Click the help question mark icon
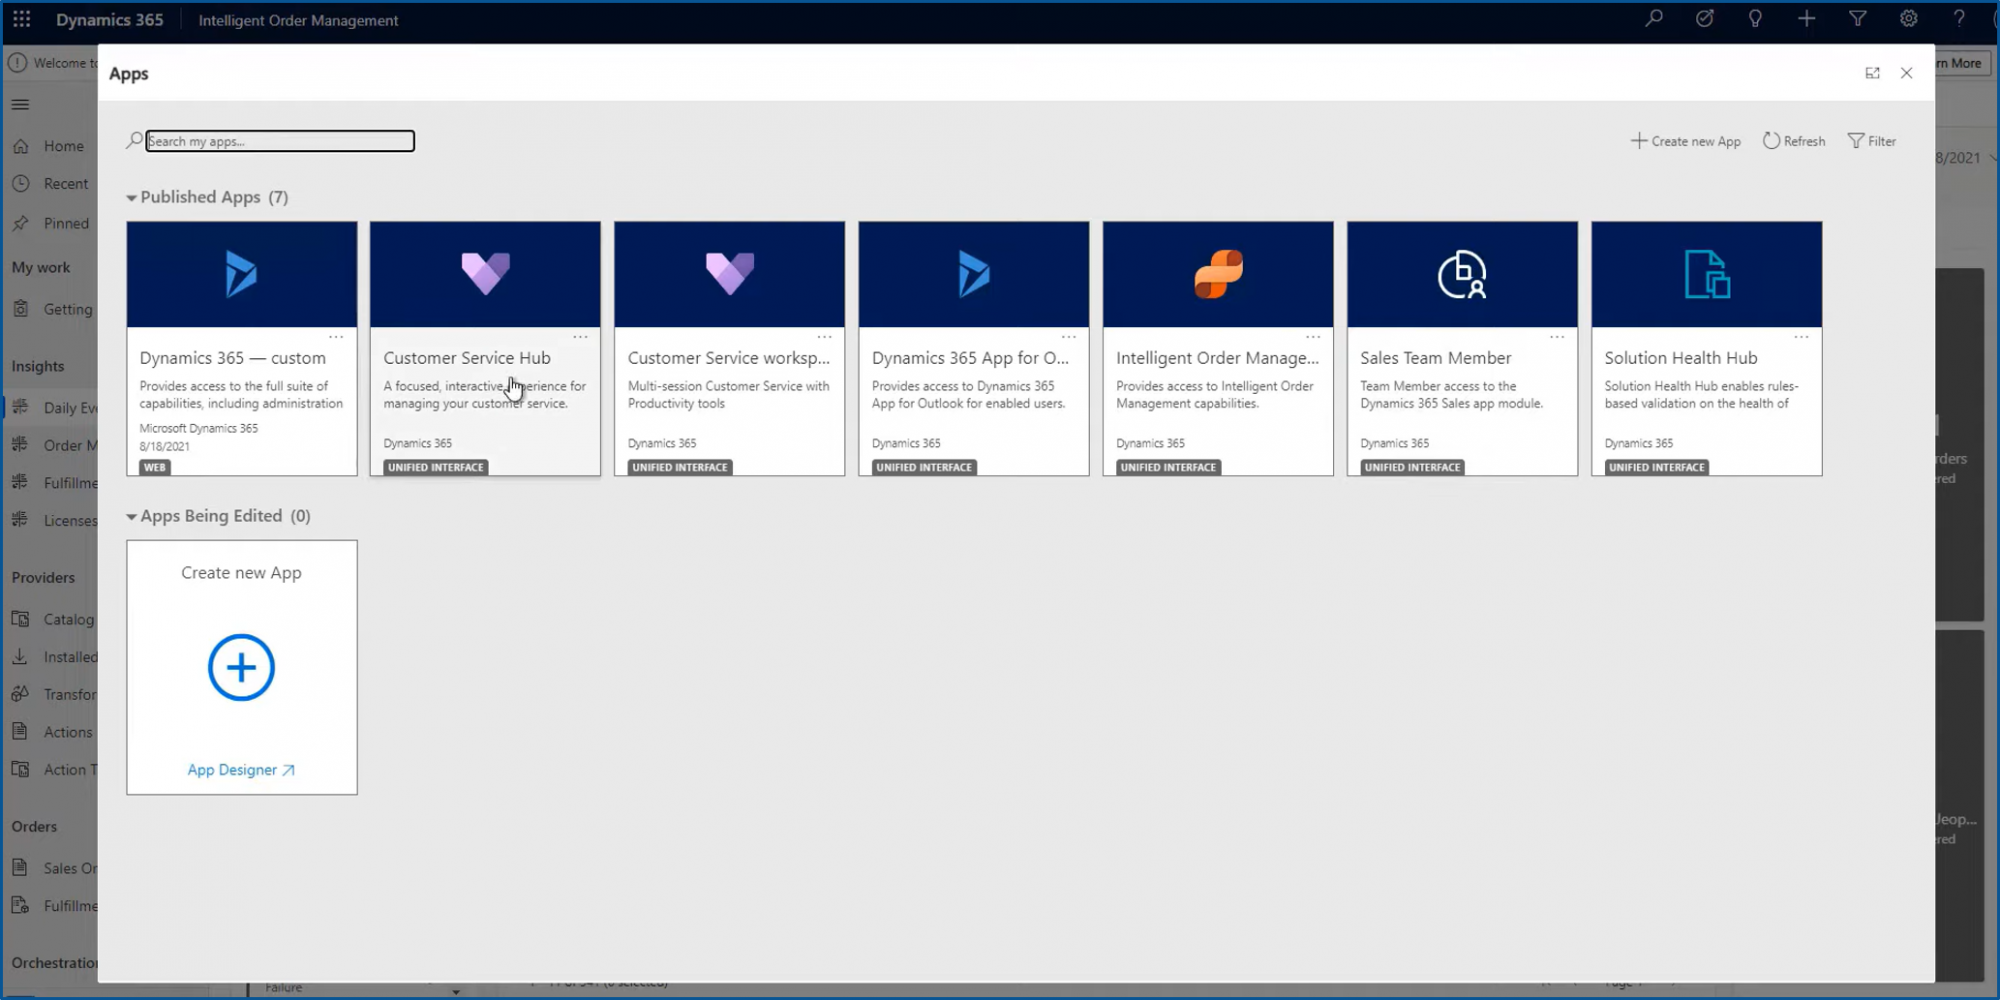2000x1000 pixels. [x=1959, y=19]
